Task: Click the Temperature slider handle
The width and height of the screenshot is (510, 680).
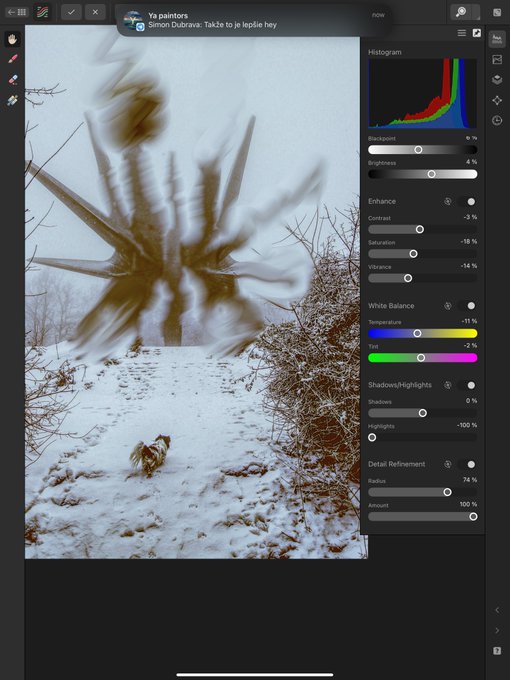Action: click(417, 333)
